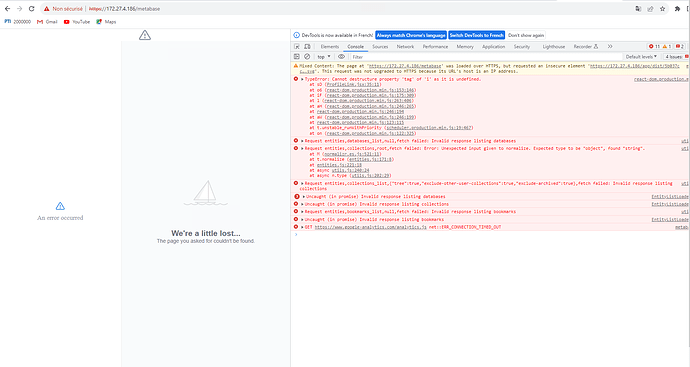Click the live expression eye icon

(341, 57)
